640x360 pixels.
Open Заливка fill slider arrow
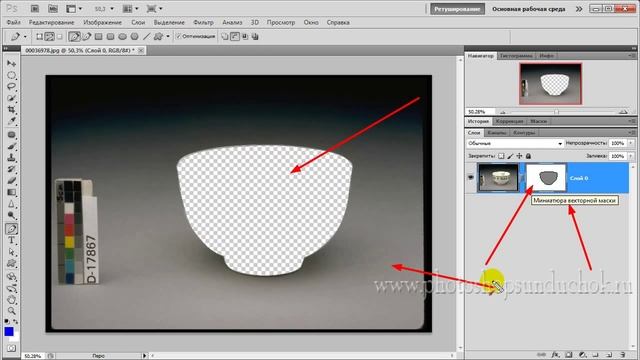click(x=631, y=156)
